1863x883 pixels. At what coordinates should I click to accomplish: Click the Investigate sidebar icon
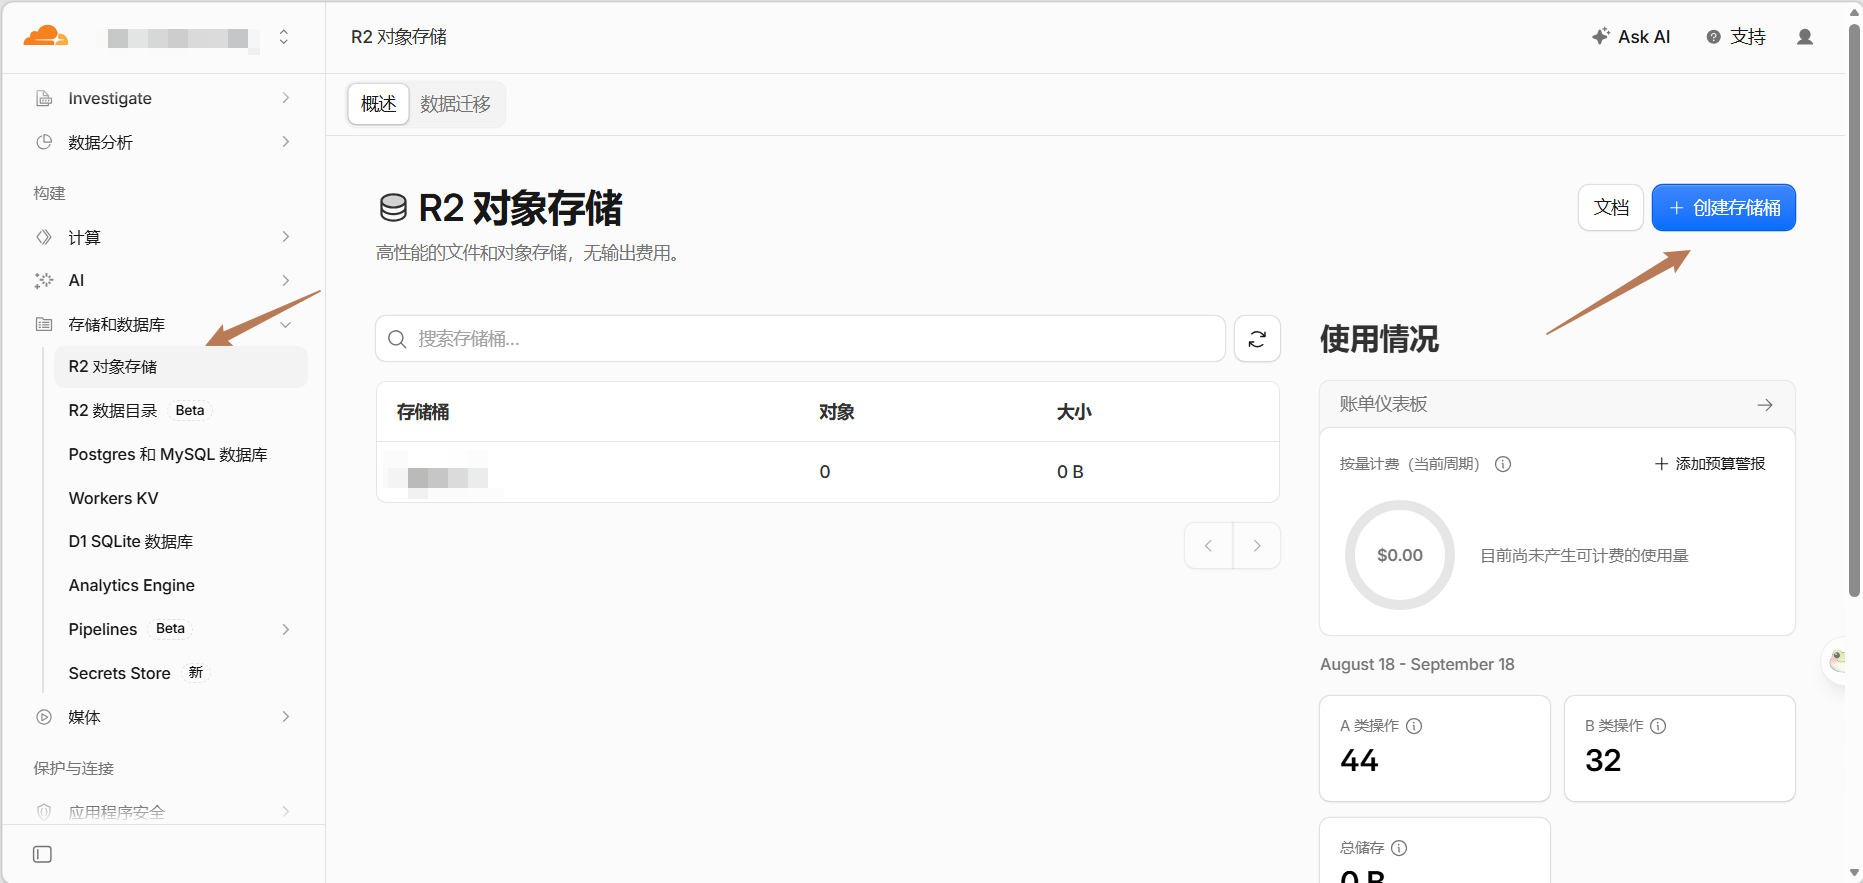[44, 98]
